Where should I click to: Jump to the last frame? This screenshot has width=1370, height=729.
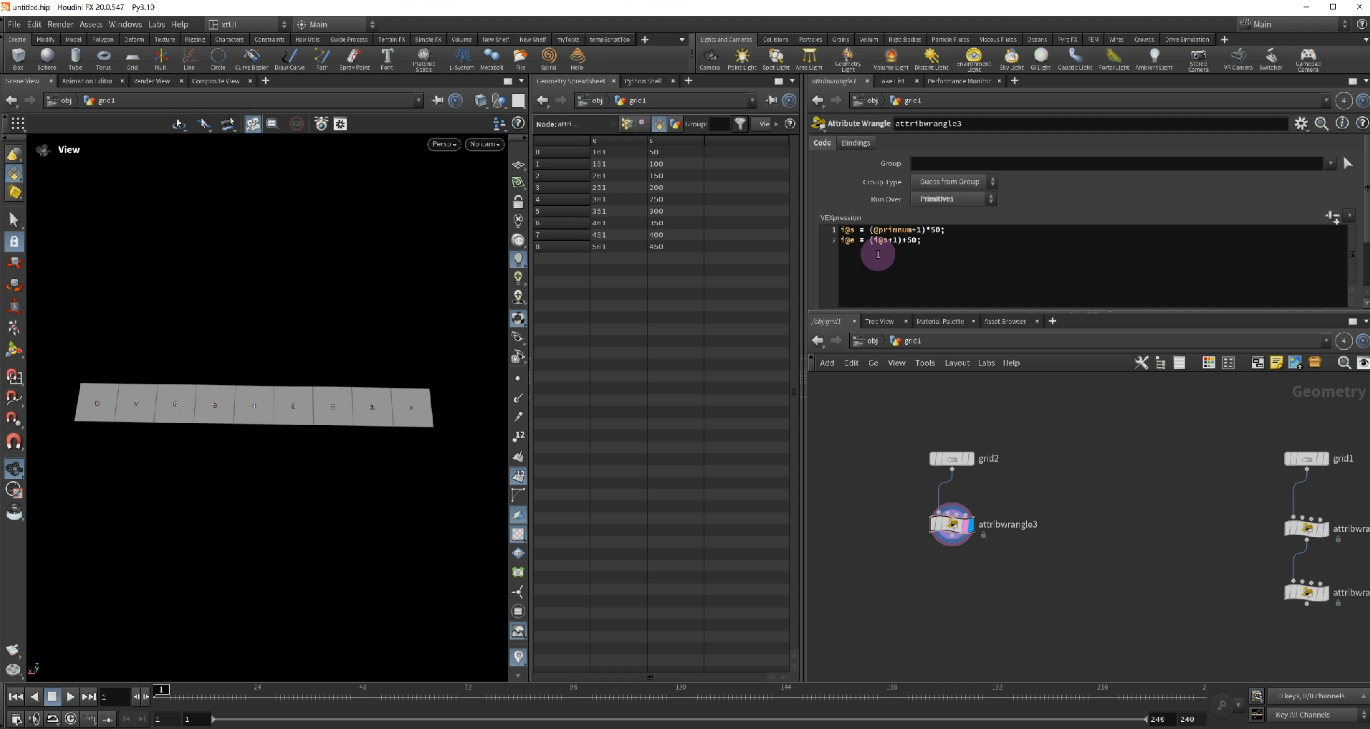(x=89, y=696)
